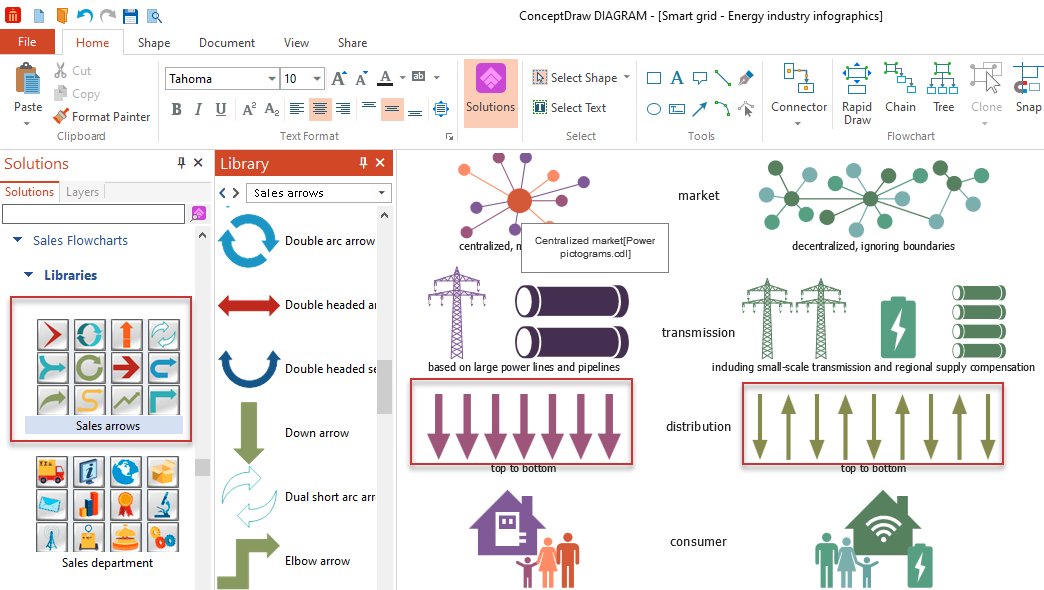
Task: Select the Edit Points cursor tool
Action: coord(746,109)
